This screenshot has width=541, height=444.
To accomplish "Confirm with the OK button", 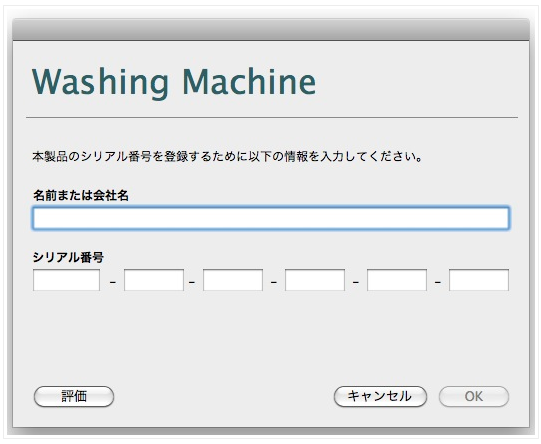I will [x=474, y=396].
